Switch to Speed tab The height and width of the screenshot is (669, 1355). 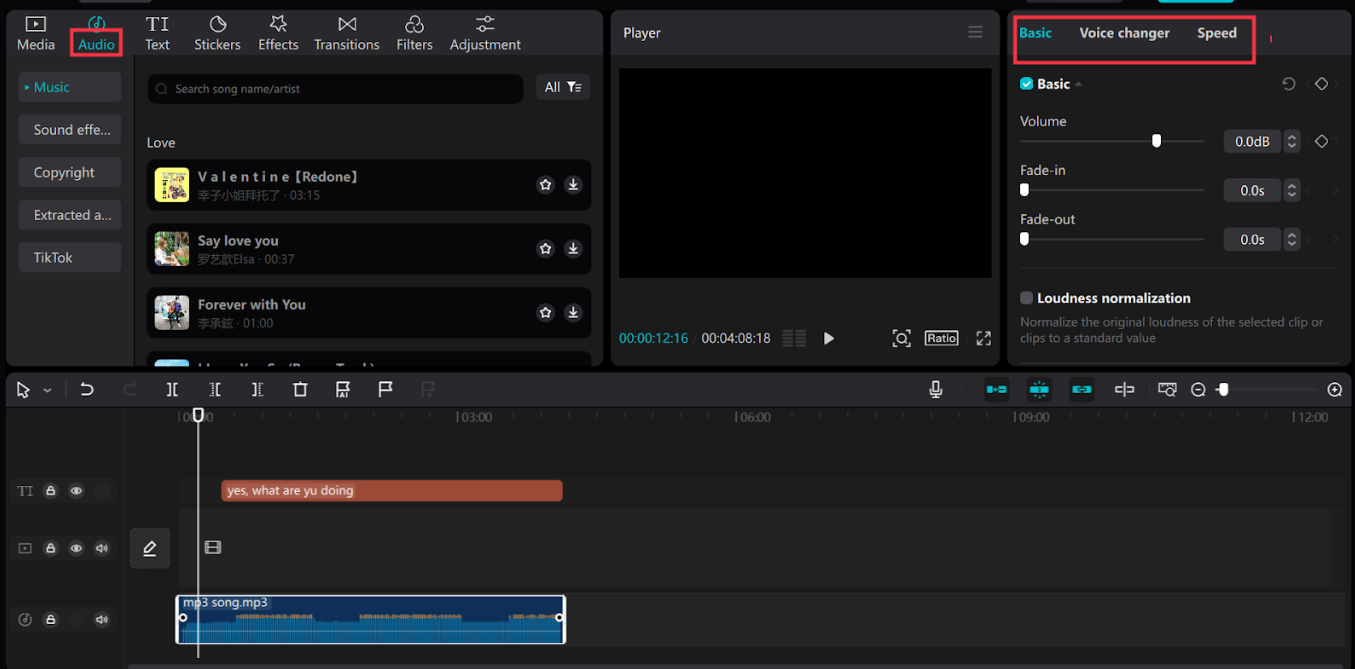[1217, 33]
